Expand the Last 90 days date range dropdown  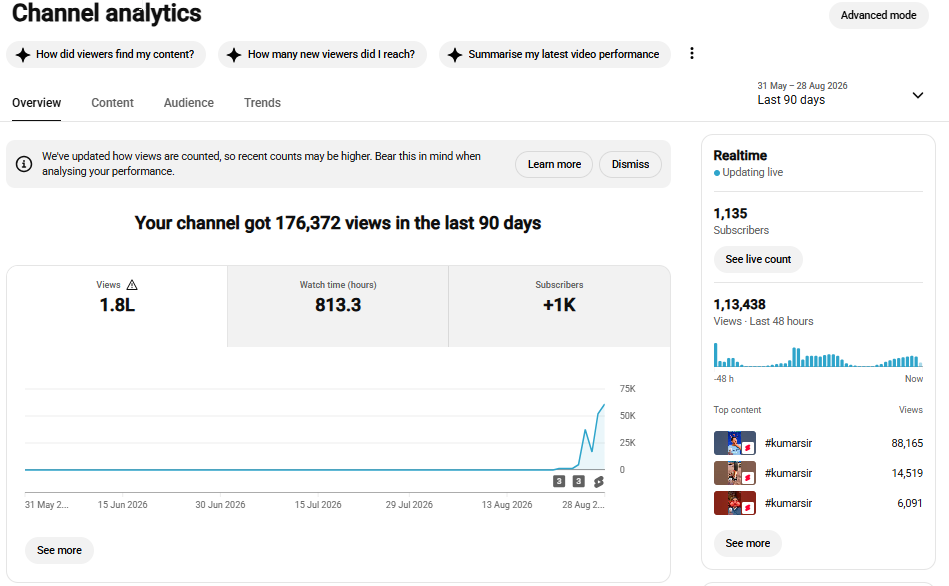coord(918,95)
